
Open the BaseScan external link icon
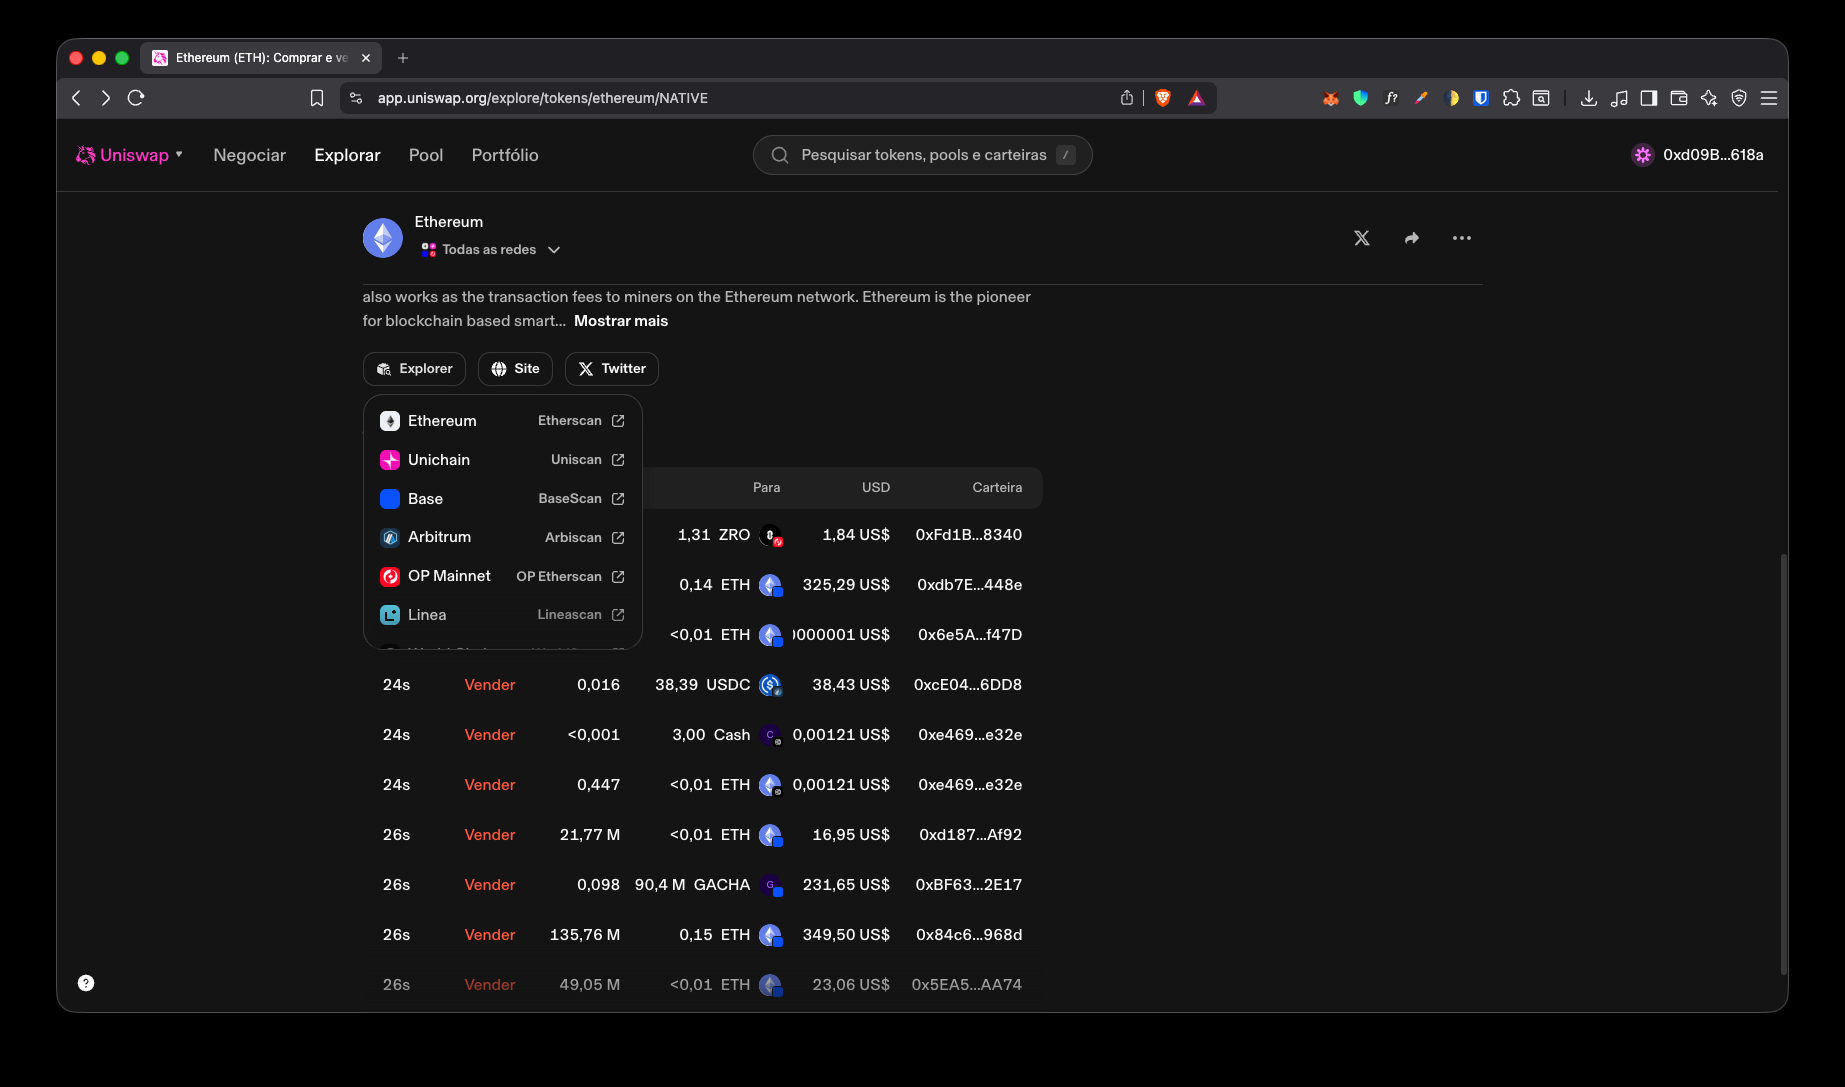click(618, 499)
